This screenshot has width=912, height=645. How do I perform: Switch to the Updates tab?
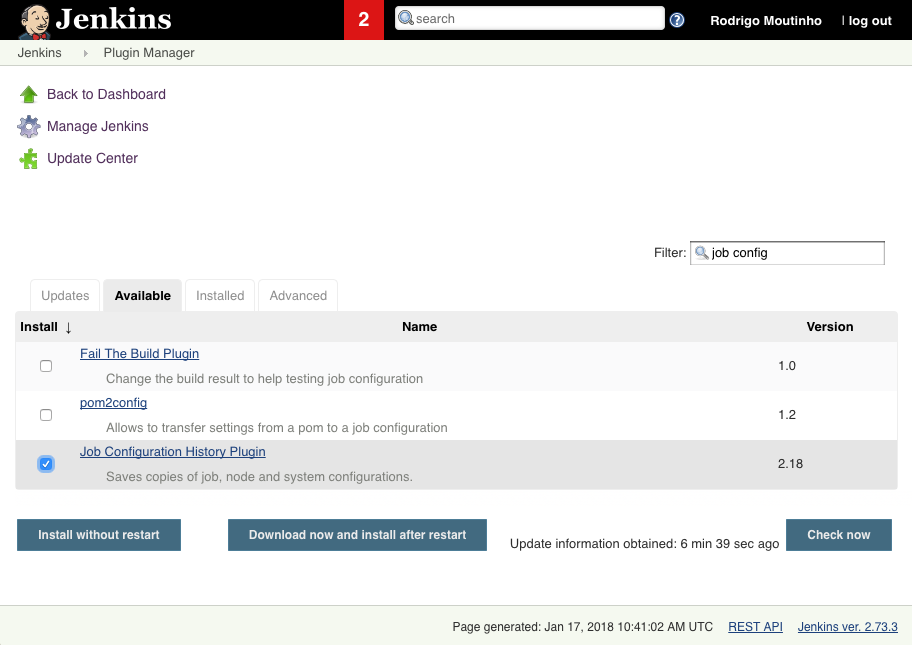[x=65, y=296]
